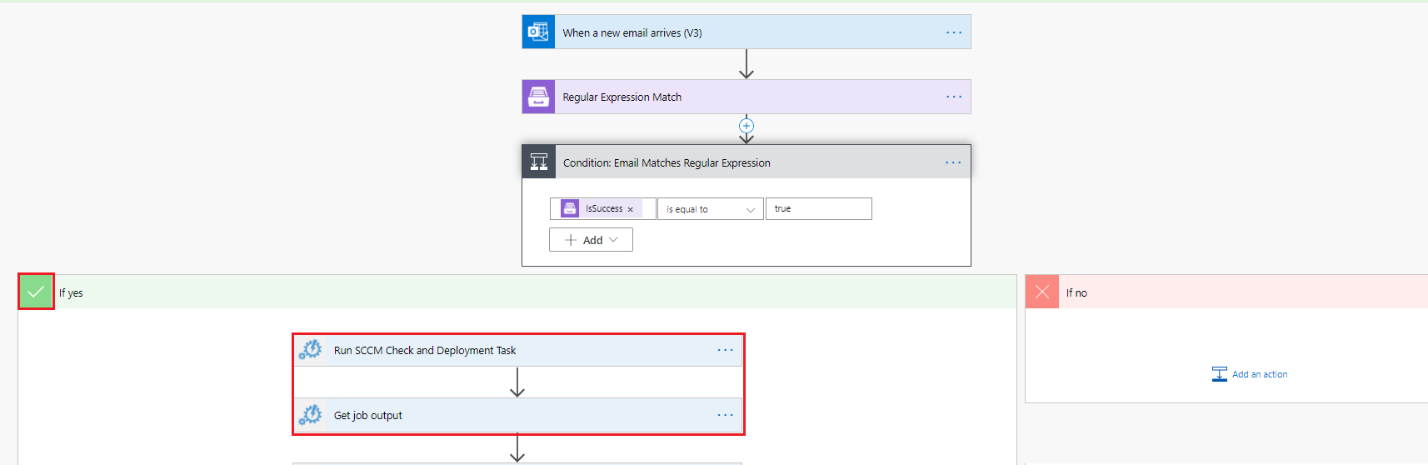
Task: Open ellipsis menu for Run SCCM task
Action: (x=725, y=350)
